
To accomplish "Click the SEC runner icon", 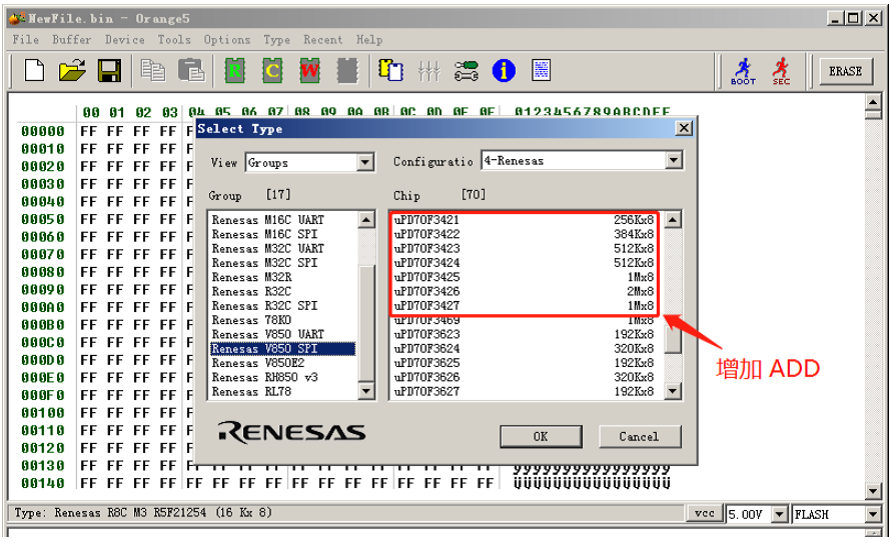I will [x=781, y=71].
